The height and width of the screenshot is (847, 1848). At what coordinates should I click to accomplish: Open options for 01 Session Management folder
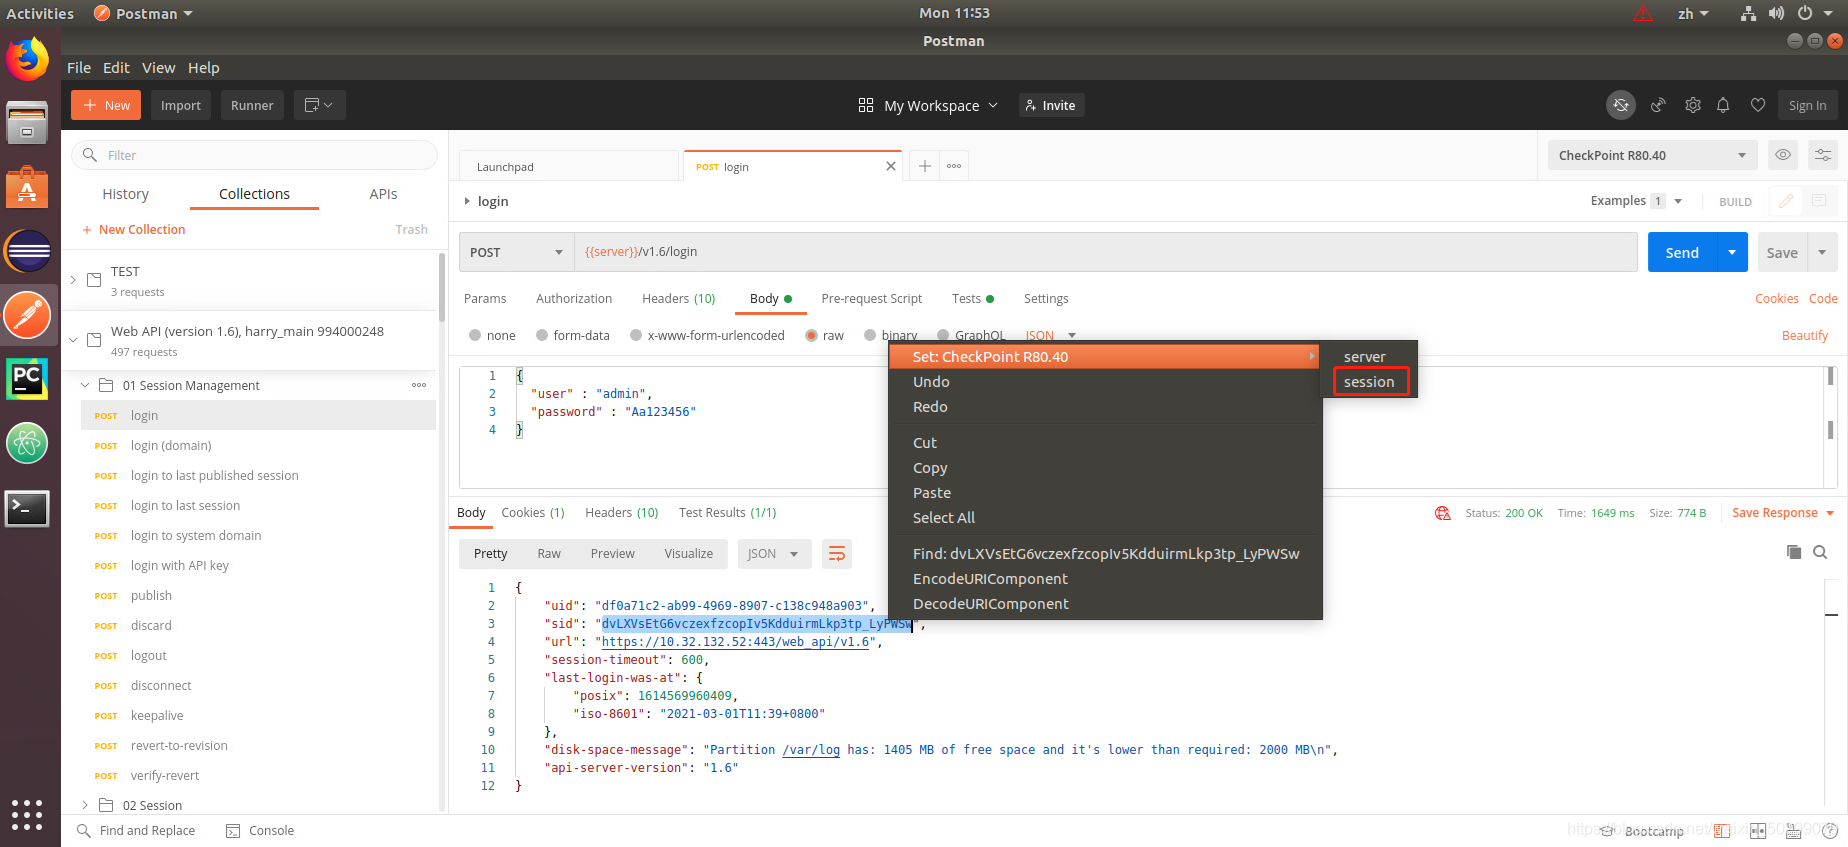[419, 385]
